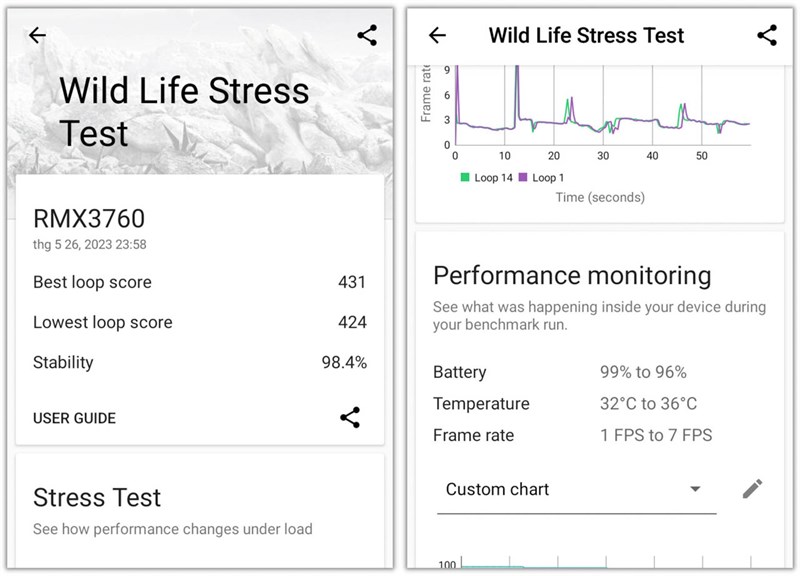Tap the Frame rate FPS row
Image resolution: width=800 pixels, height=576 pixels.
tap(598, 435)
